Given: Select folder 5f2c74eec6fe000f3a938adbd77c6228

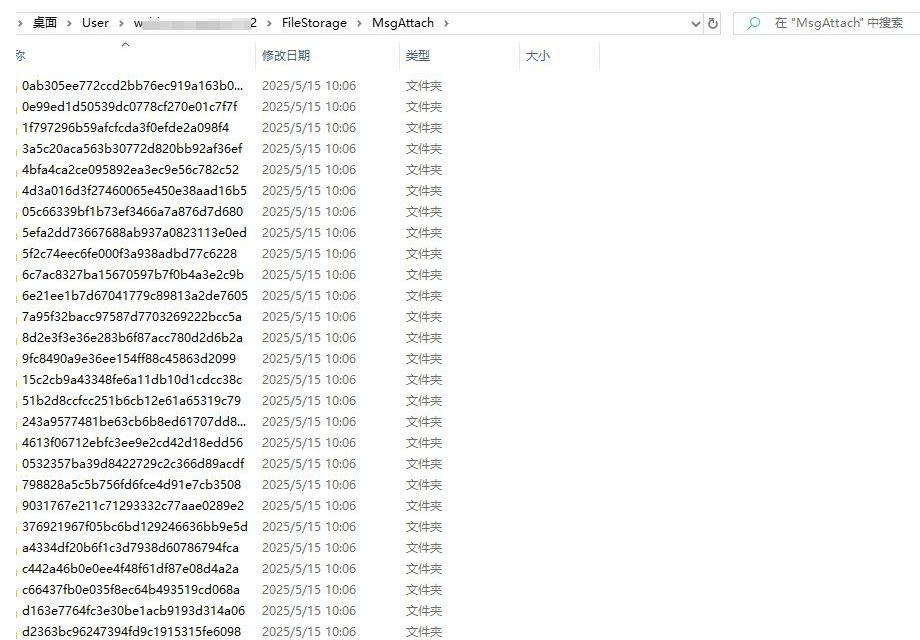Looking at the screenshot, I should [130, 254].
